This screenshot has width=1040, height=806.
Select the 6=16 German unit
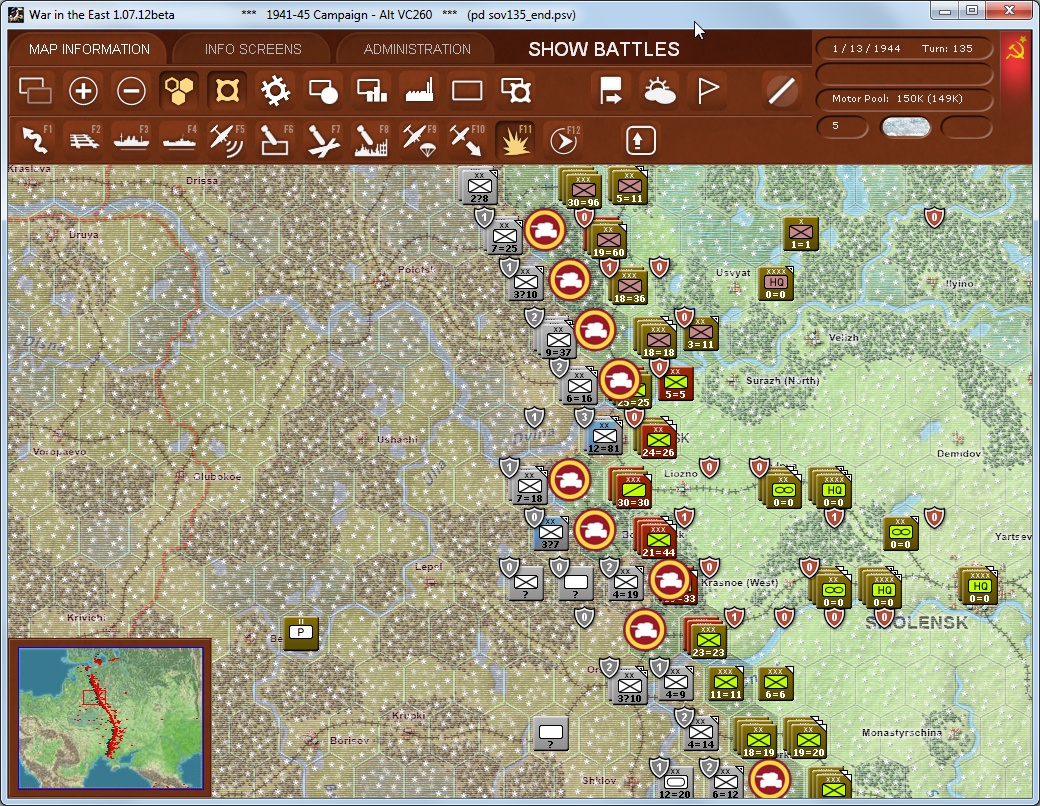tap(578, 386)
